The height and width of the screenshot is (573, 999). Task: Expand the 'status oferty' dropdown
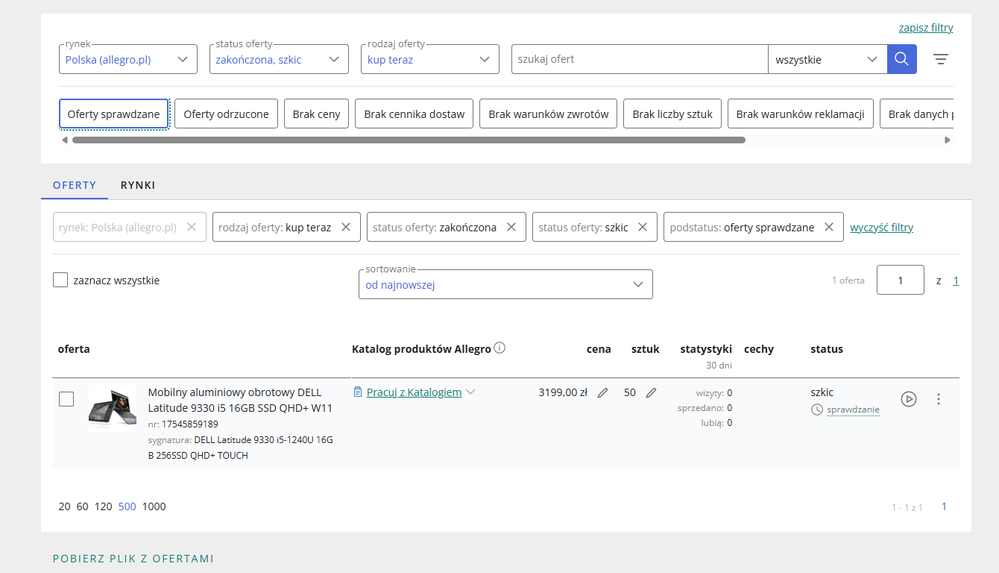click(278, 60)
